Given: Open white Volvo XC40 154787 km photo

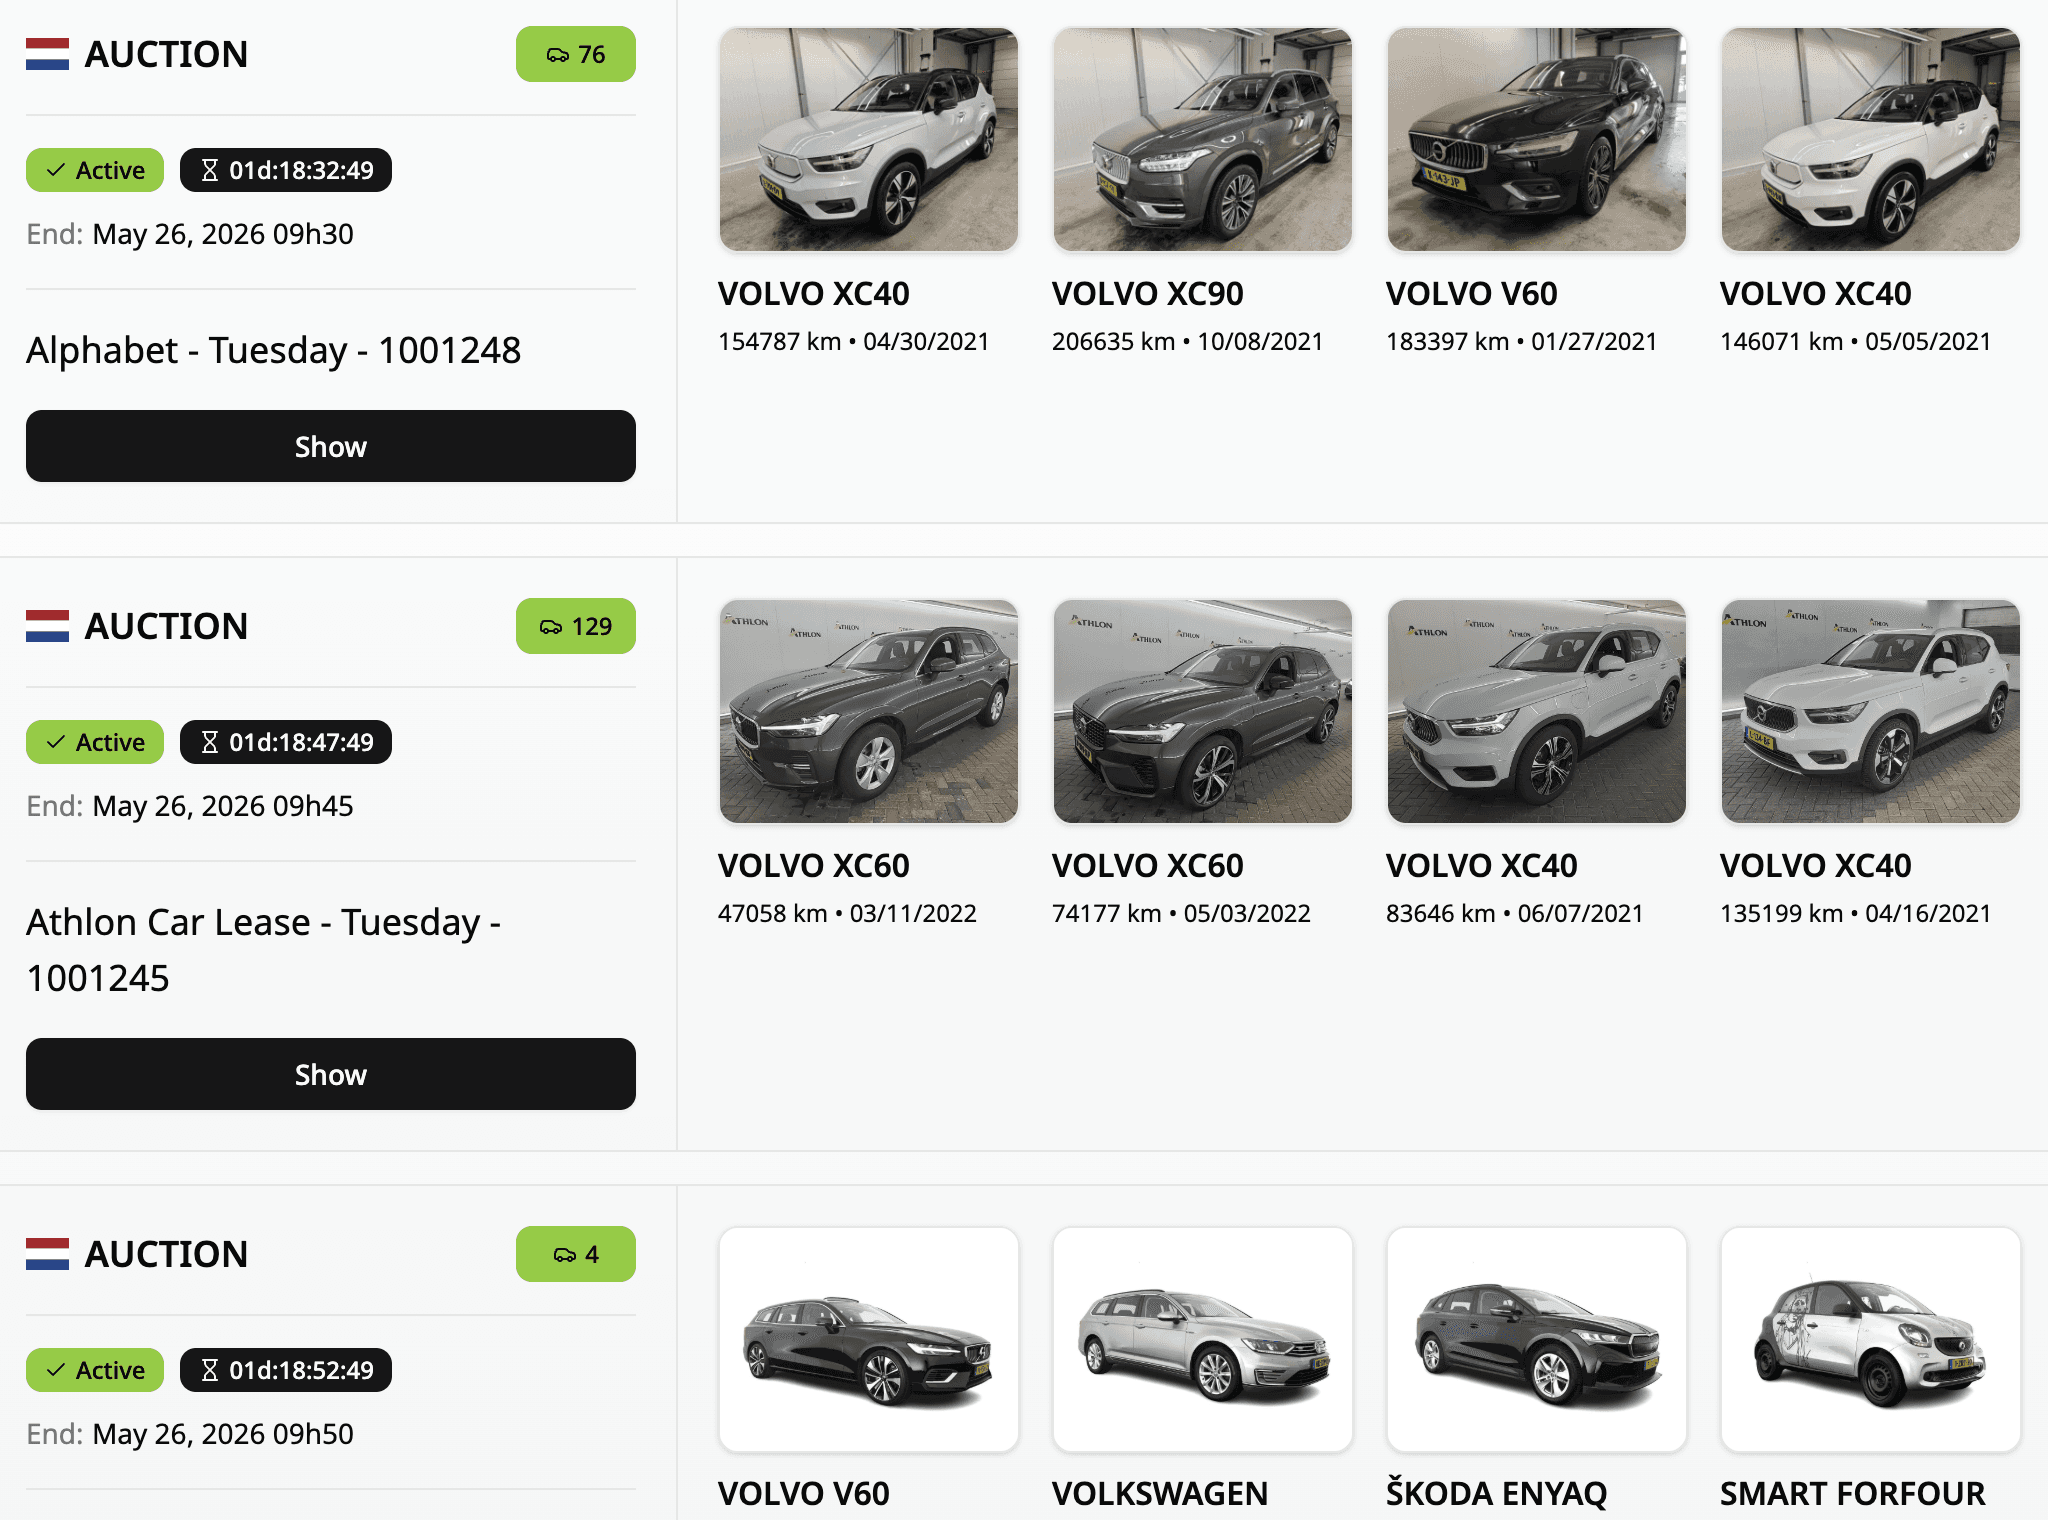Looking at the screenshot, I should [869, 139].
